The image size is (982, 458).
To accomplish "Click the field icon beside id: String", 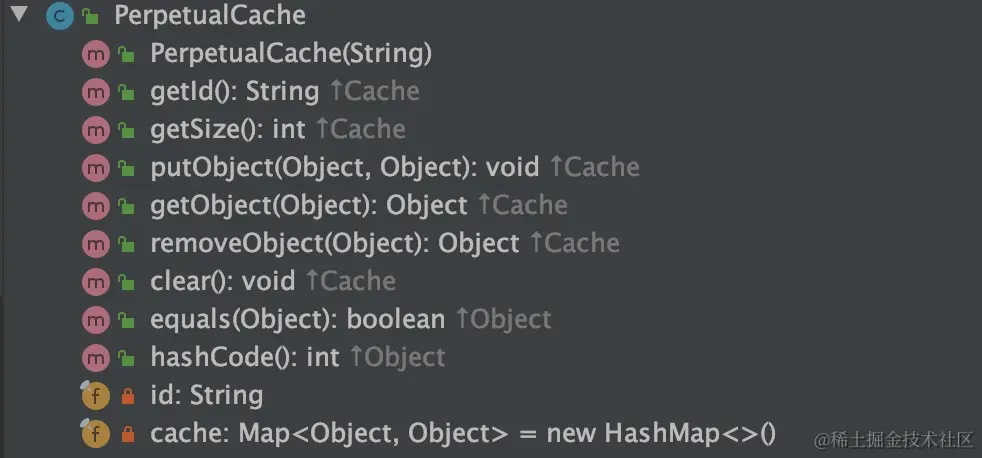I will point(94,396).
